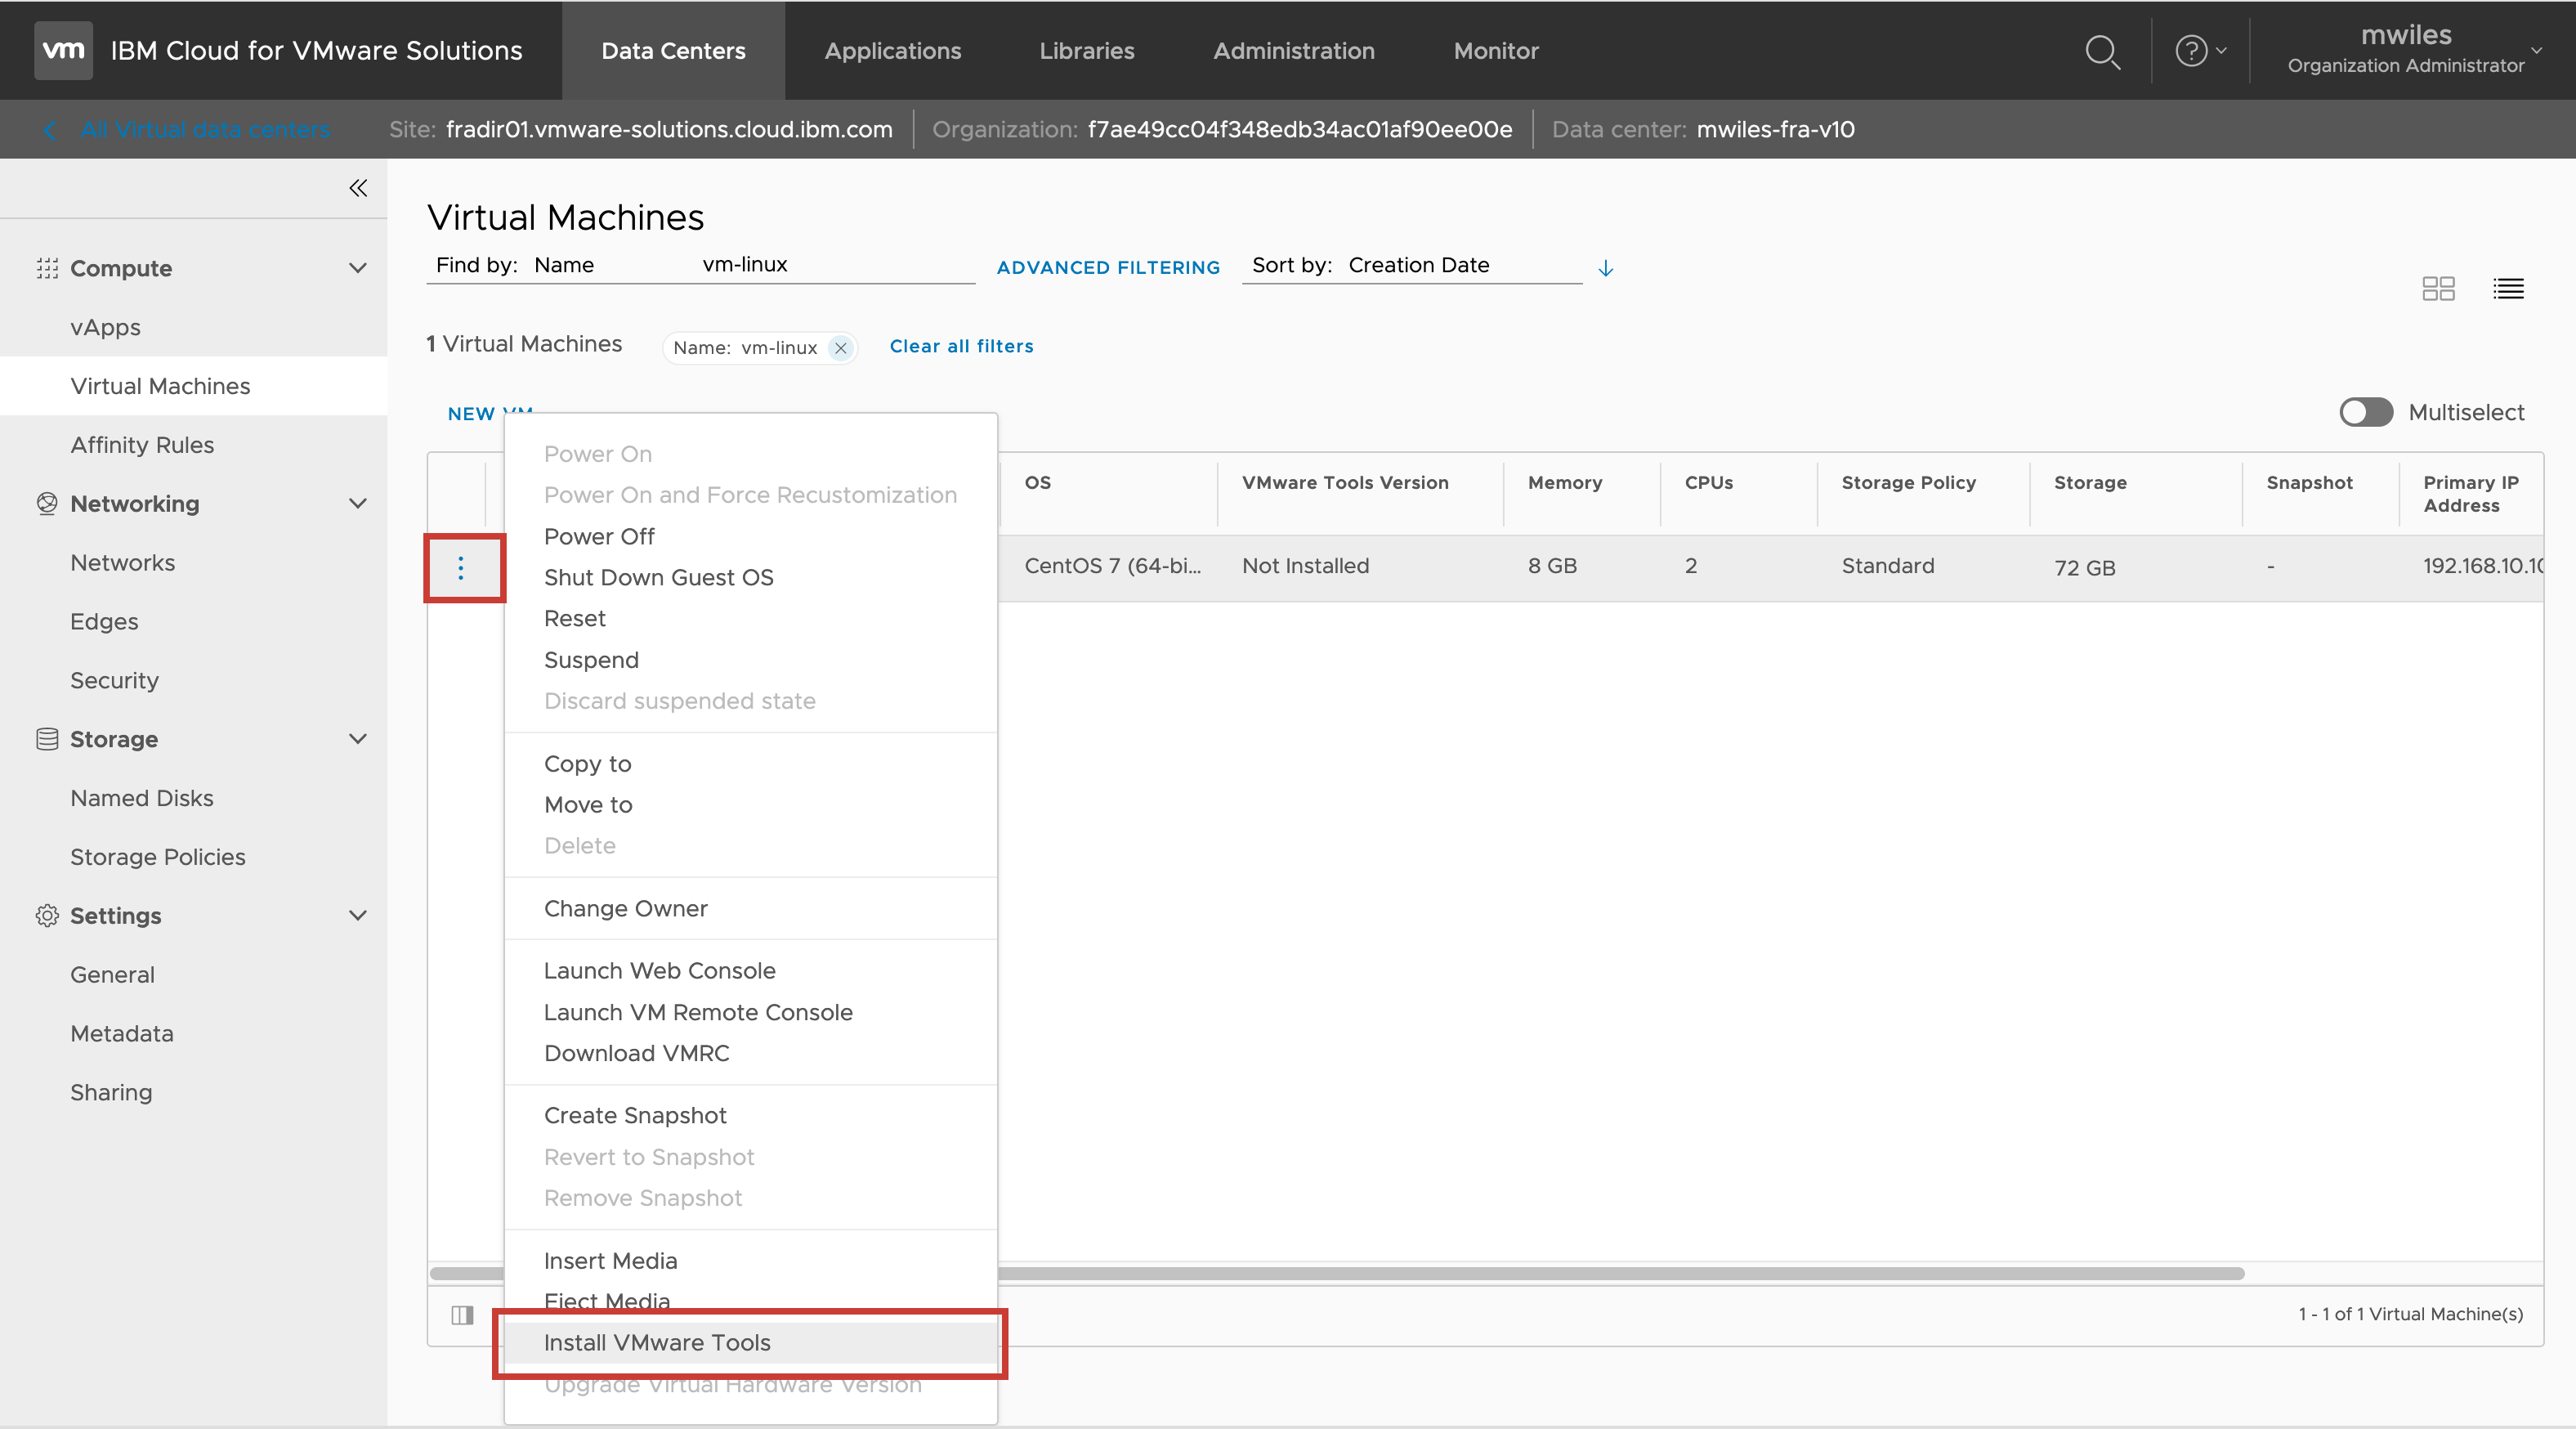2576x1429 pixels.
Task: Open Advanced Filtering
Action: (1108, 267)
